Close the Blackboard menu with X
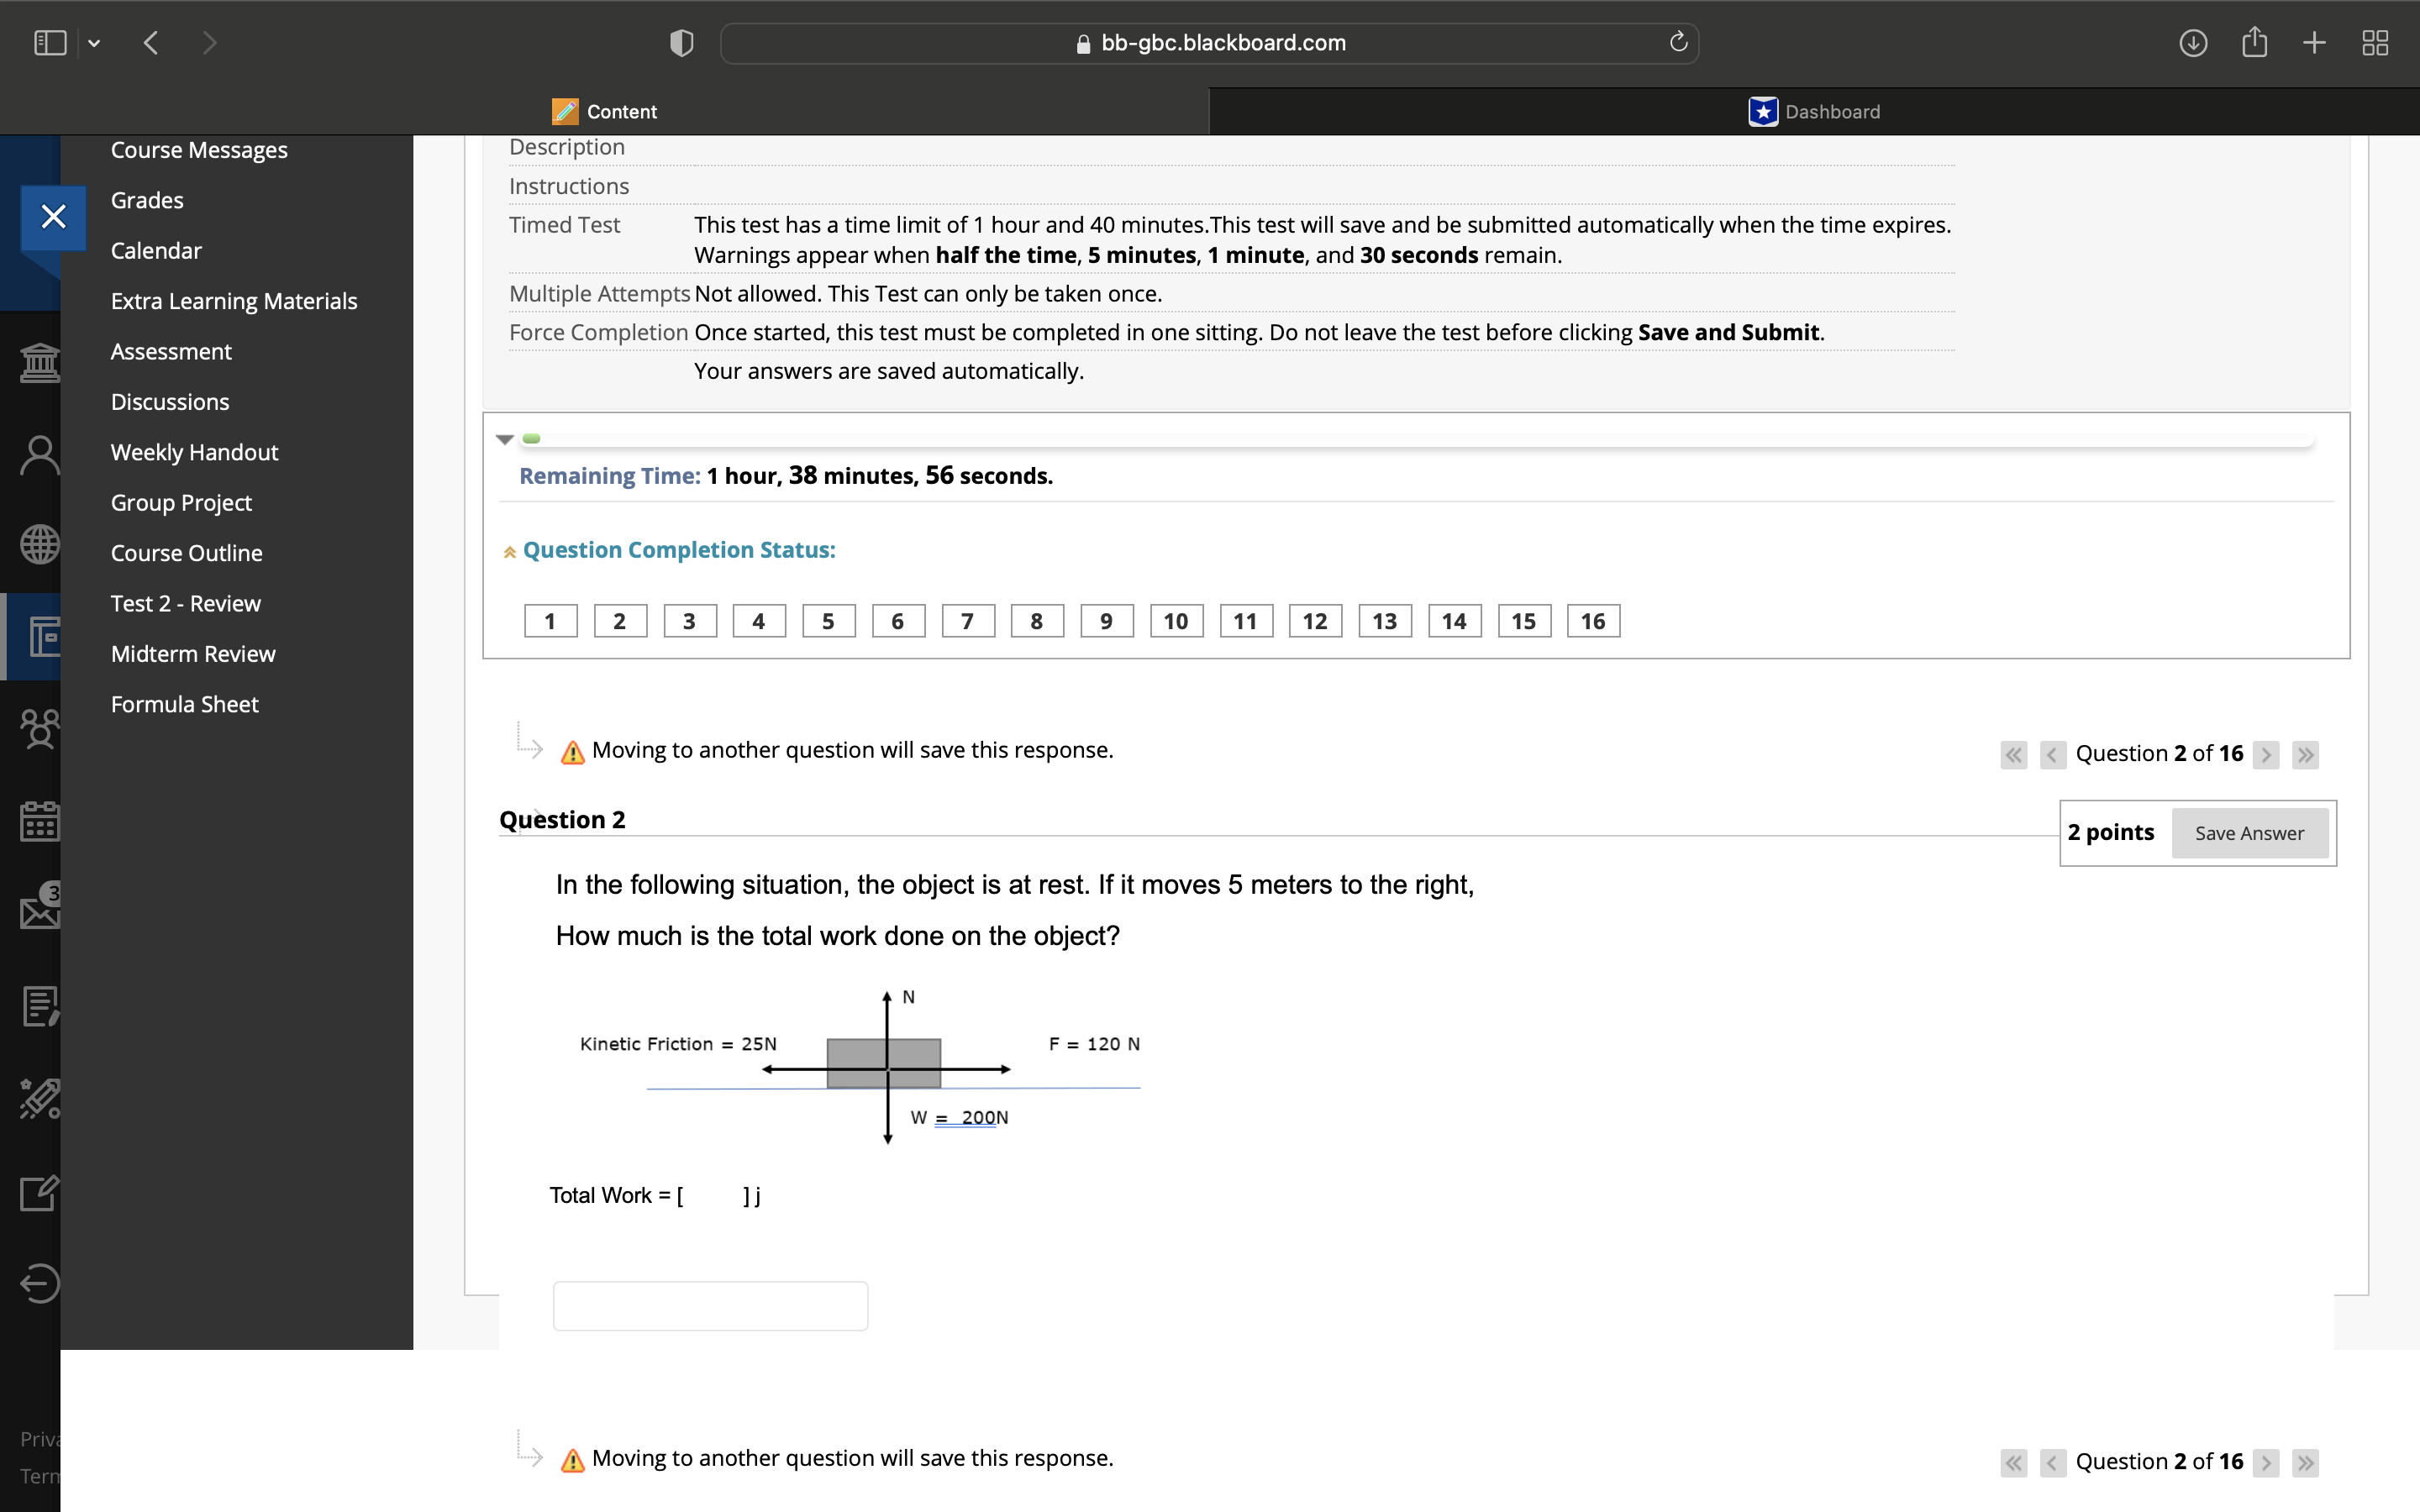The image size is (2420, 1512). pos(53,216)
